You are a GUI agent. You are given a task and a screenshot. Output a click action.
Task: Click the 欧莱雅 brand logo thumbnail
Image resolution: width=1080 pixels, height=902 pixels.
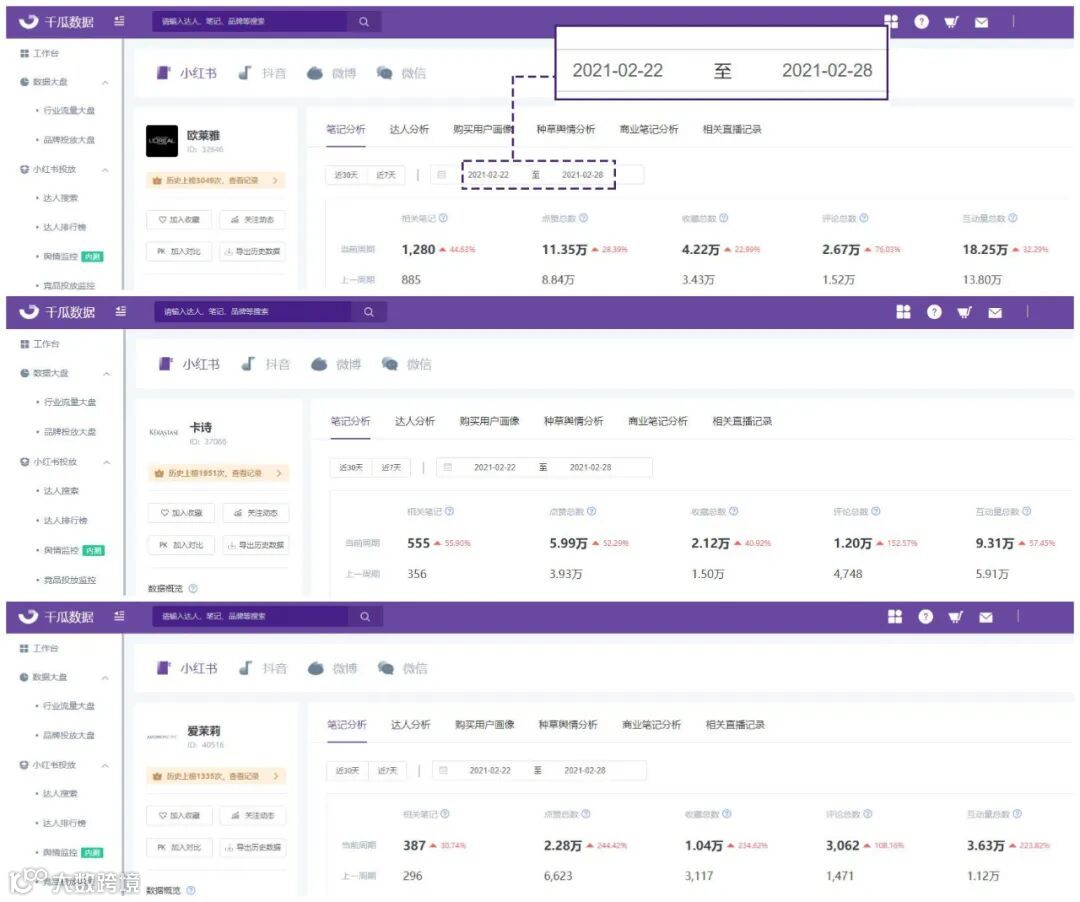point(162,140)
